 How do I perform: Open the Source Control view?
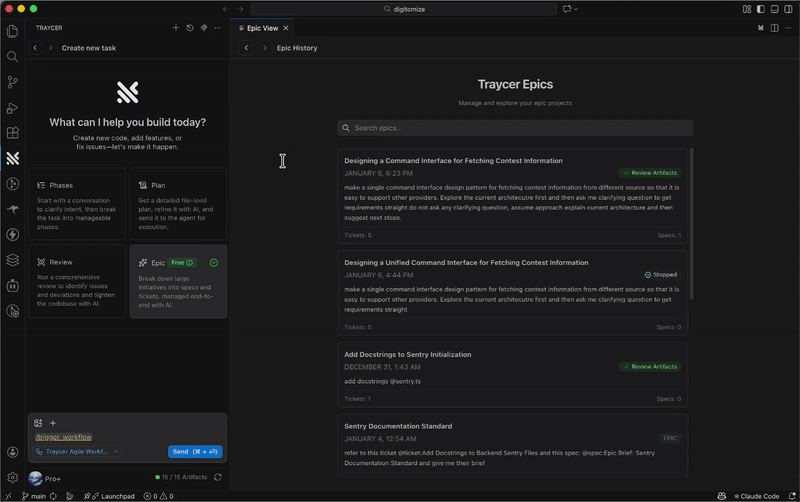[x=13, y=82]
